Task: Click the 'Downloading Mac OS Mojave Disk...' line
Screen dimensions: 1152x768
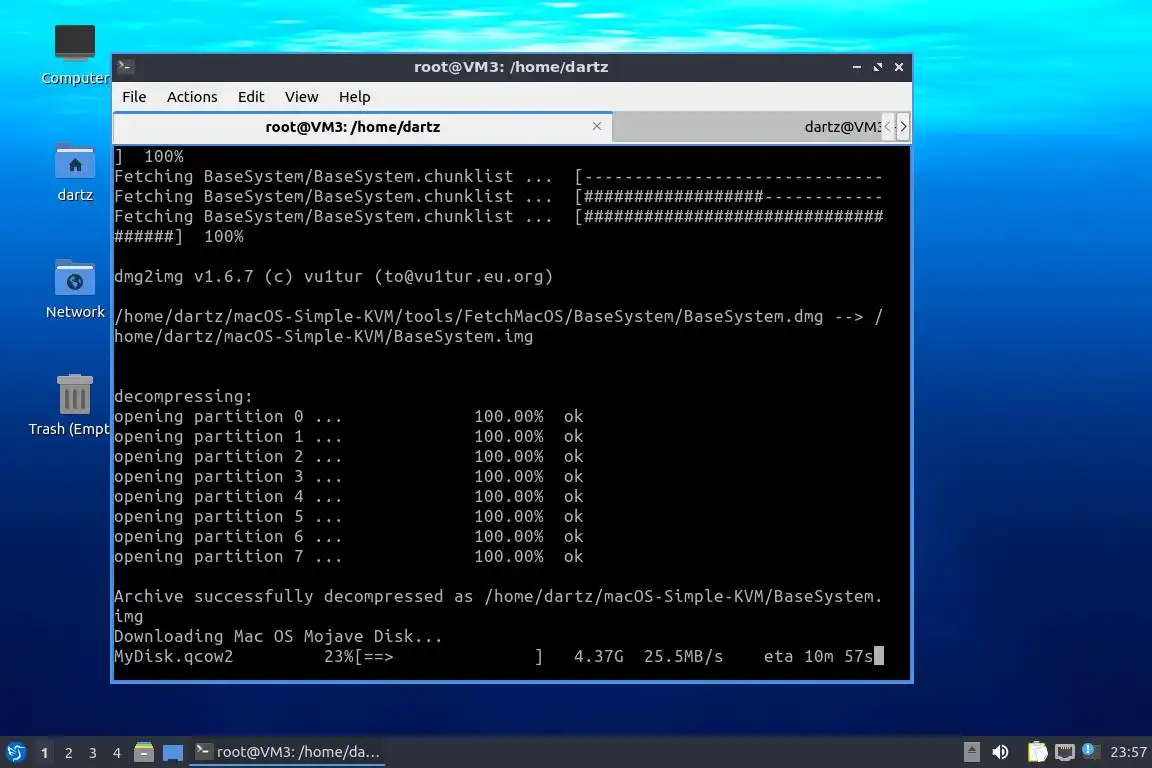Action: [278, 636]
